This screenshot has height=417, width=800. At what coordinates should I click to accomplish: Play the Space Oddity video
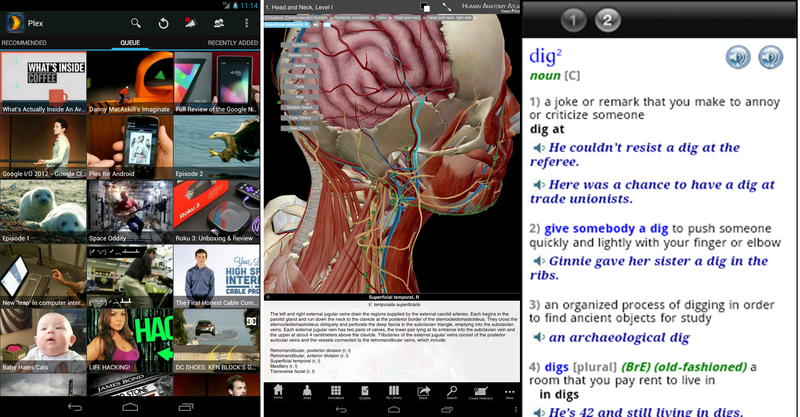coord(130,211)
